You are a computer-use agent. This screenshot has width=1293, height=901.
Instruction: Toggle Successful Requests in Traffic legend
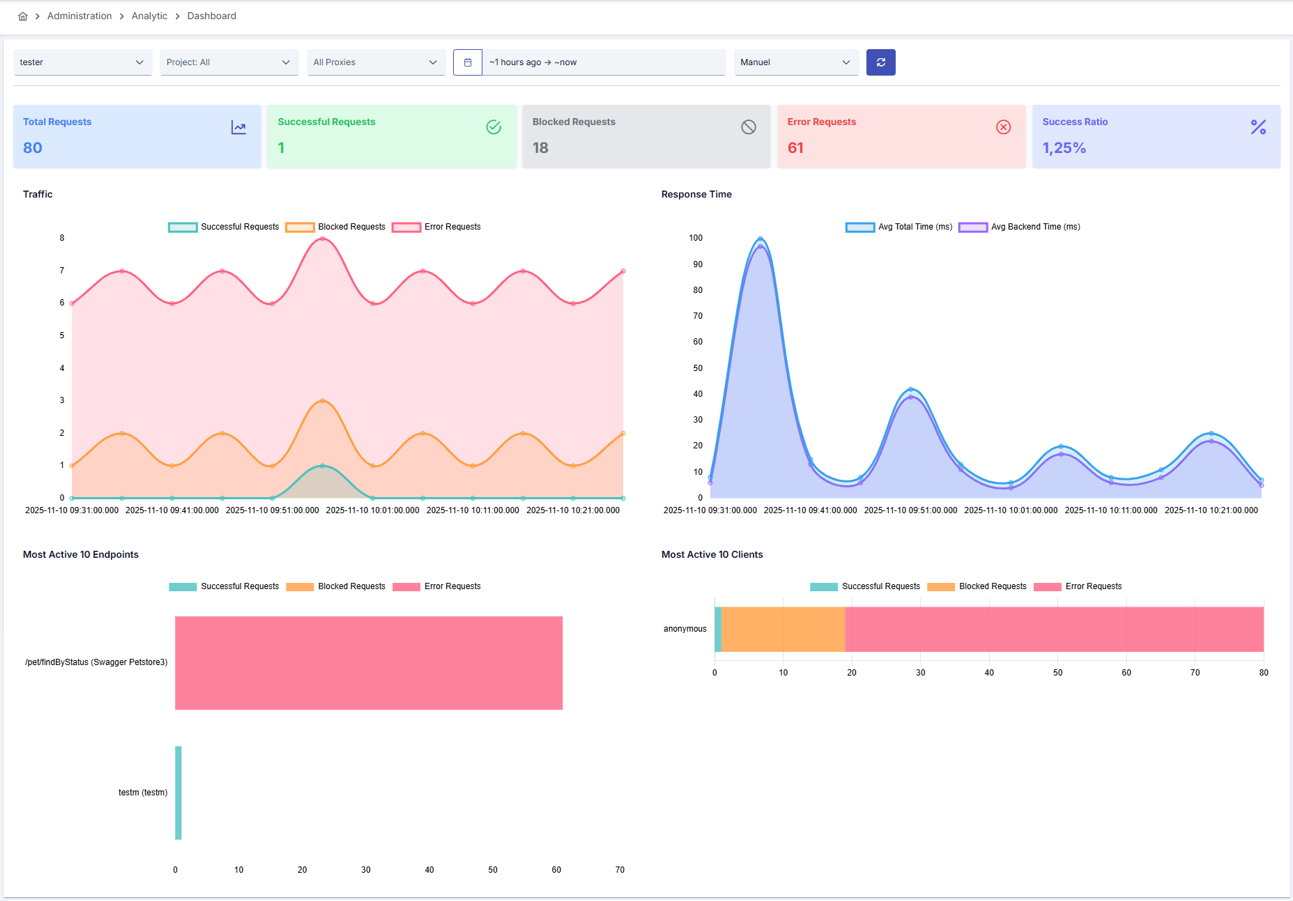coord(224,227)
